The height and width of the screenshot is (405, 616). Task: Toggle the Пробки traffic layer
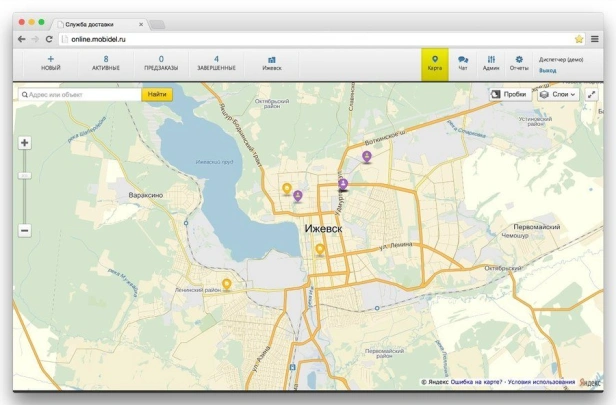pyautogui.click(x=509, y=94)
